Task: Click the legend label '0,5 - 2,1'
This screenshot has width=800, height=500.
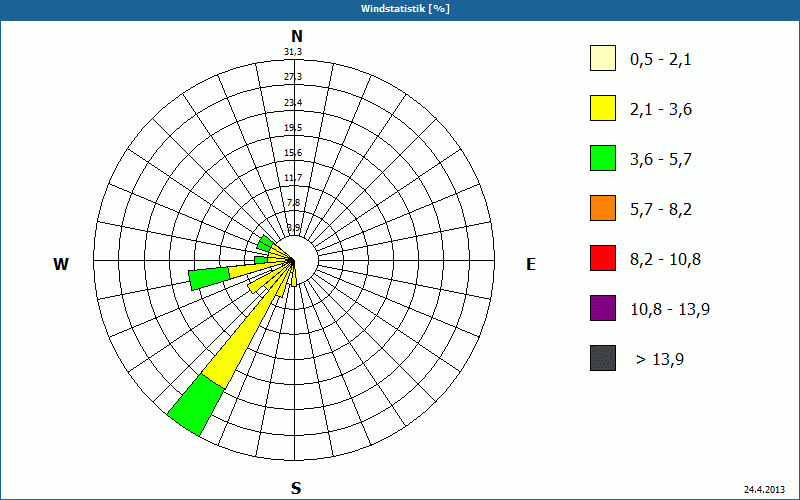Action: point(661,60)
